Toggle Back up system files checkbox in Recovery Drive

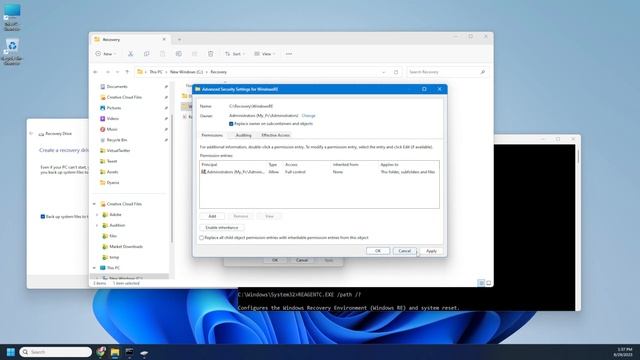(x=42, y=216)
